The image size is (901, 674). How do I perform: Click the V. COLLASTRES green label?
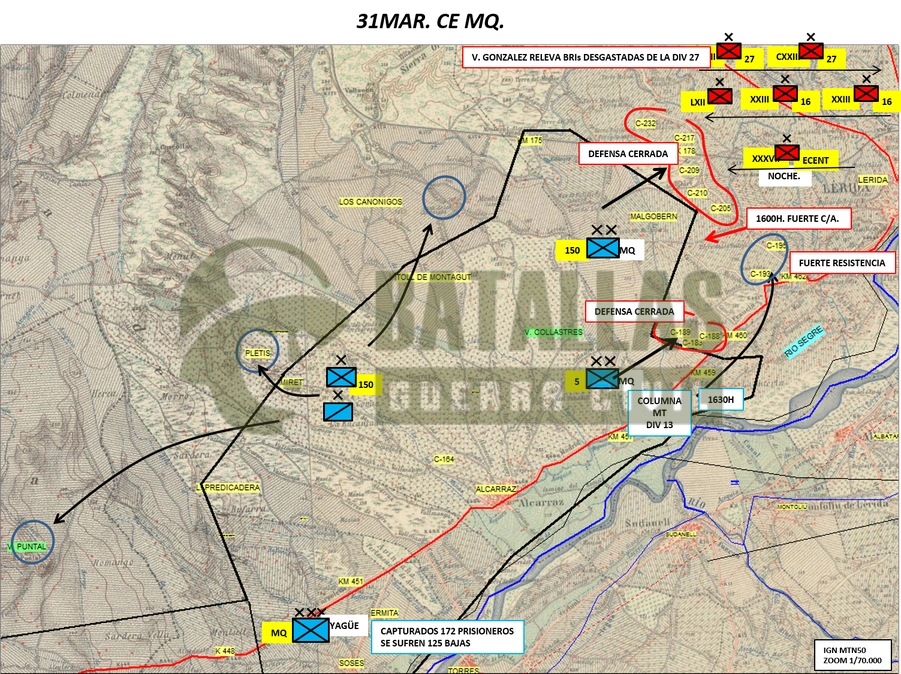(553, 332)
